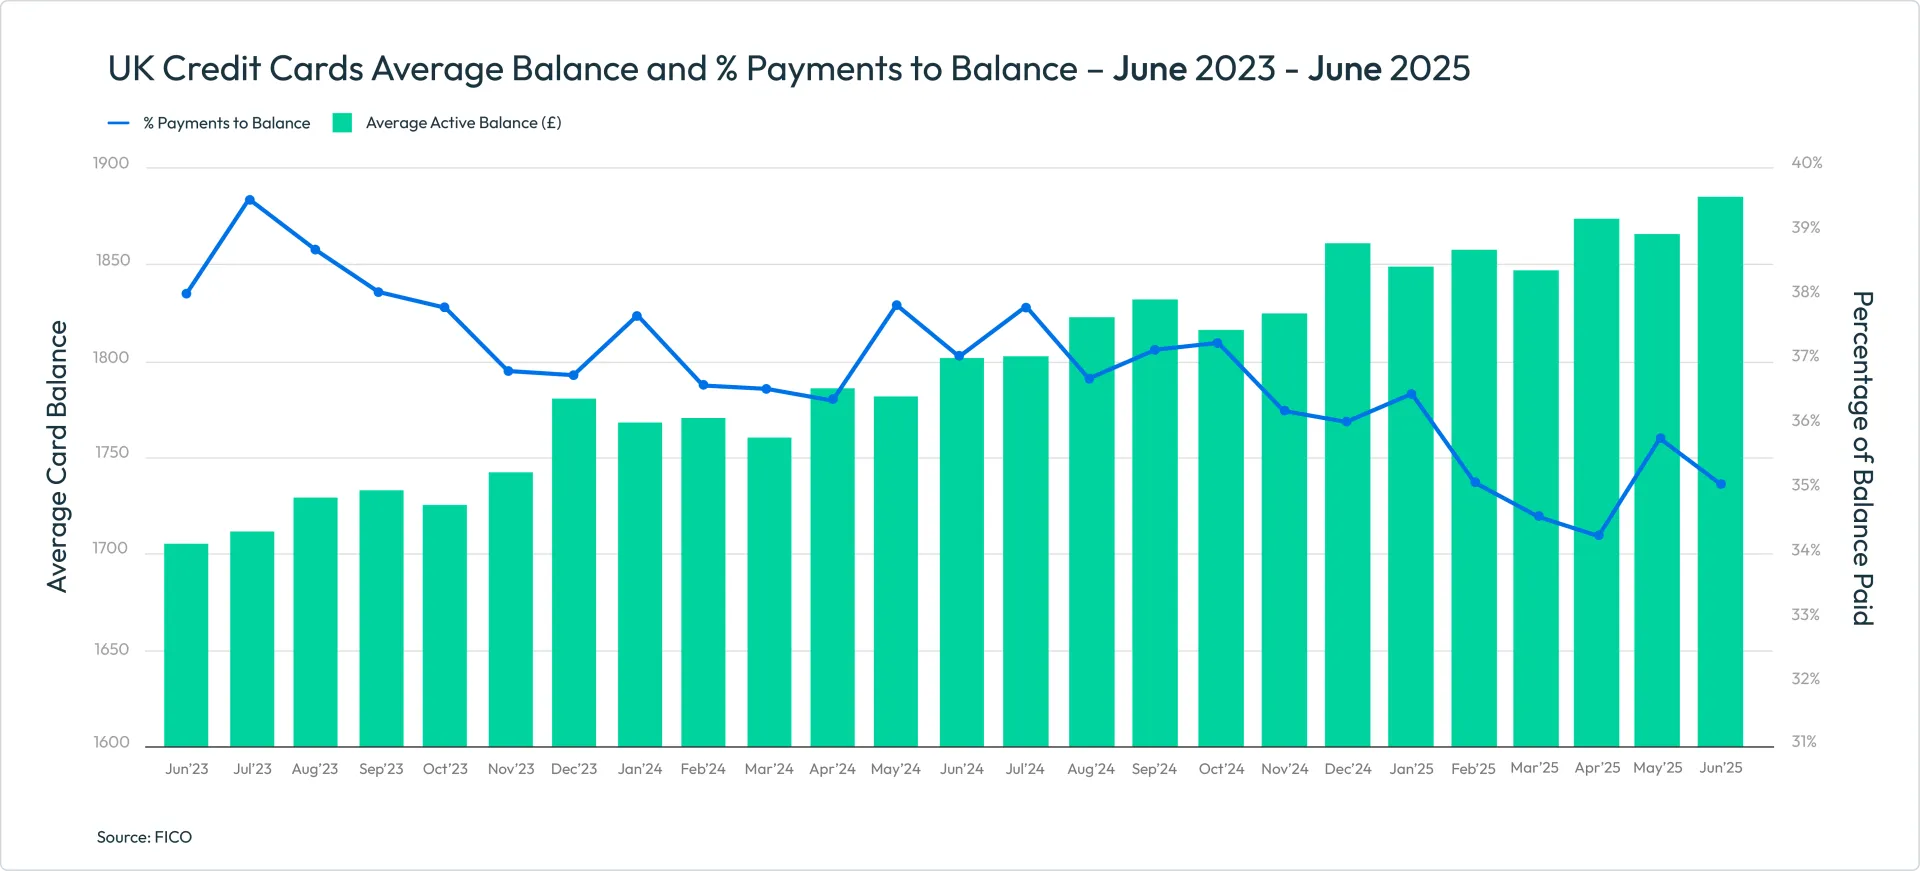
Task: Click the Apr'25 x-axis label
Action: tap(1597, 768)
